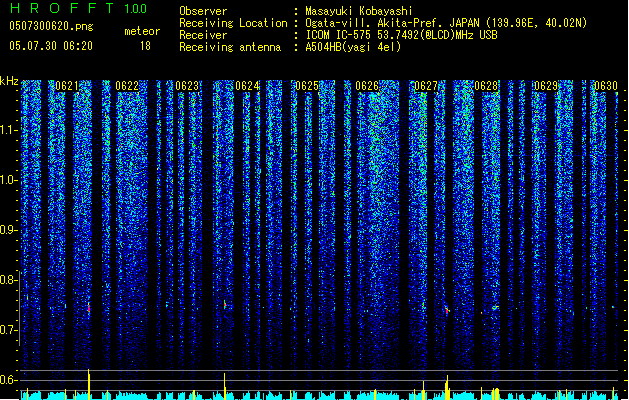629x400 pixels.
Task: Click the red meteor echo after 0627
Action: click(x=447, y=310)
